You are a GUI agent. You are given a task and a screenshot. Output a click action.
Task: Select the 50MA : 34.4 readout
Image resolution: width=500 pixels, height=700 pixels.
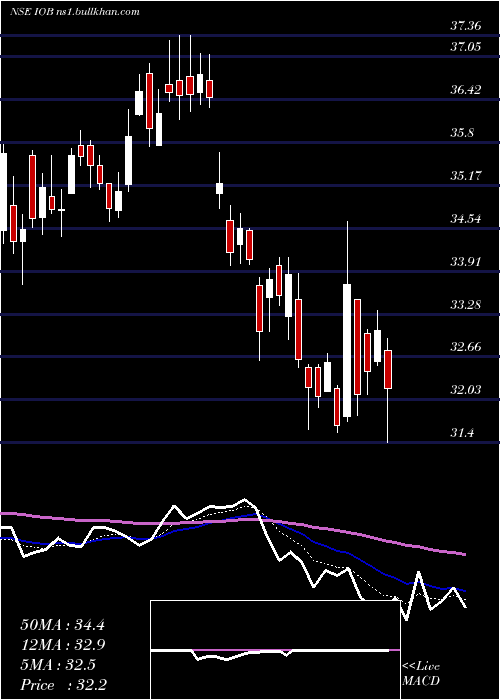click(x=62, y=625)
